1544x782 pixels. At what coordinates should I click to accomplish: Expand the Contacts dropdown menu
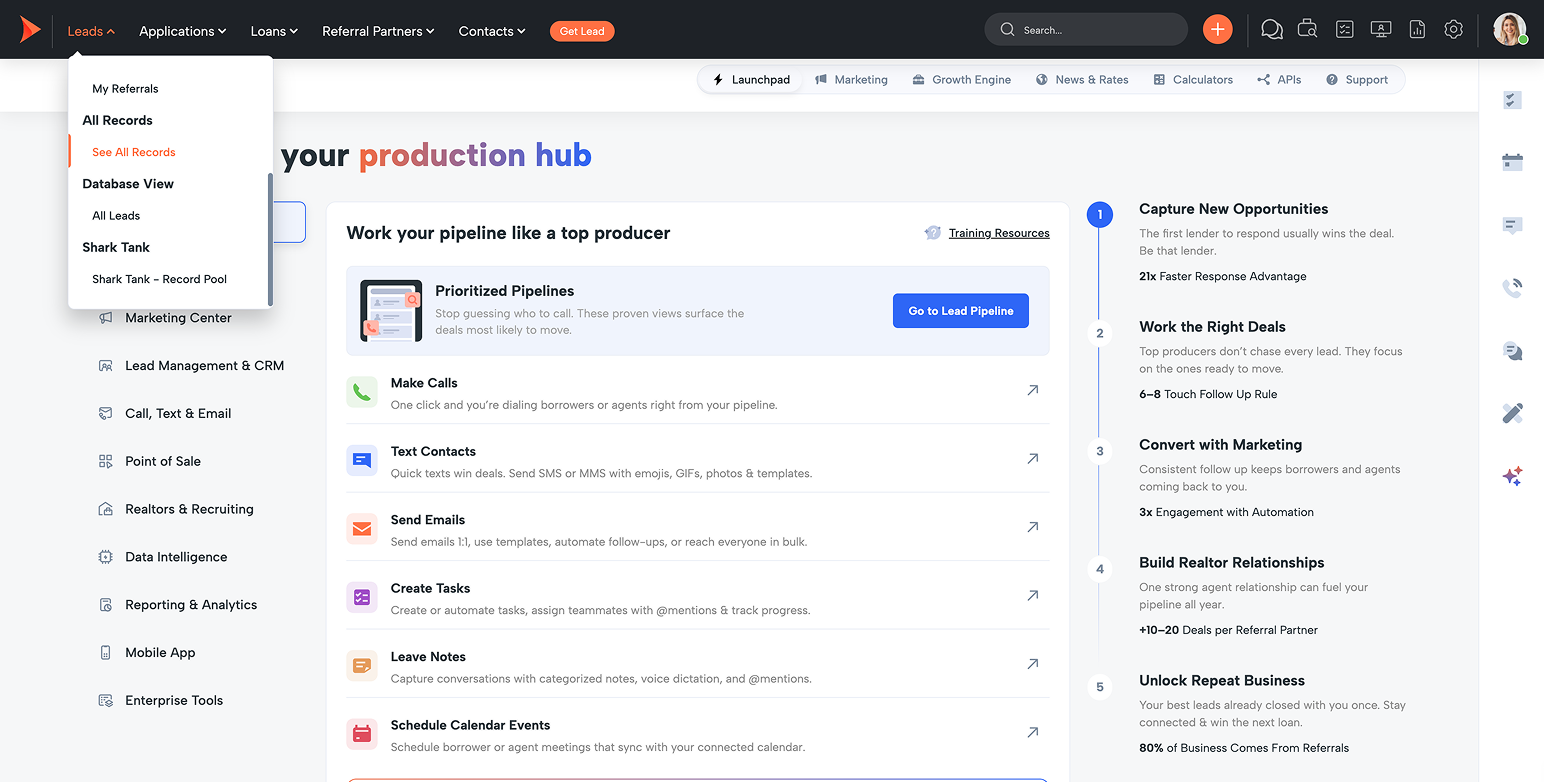click(492, 31)
